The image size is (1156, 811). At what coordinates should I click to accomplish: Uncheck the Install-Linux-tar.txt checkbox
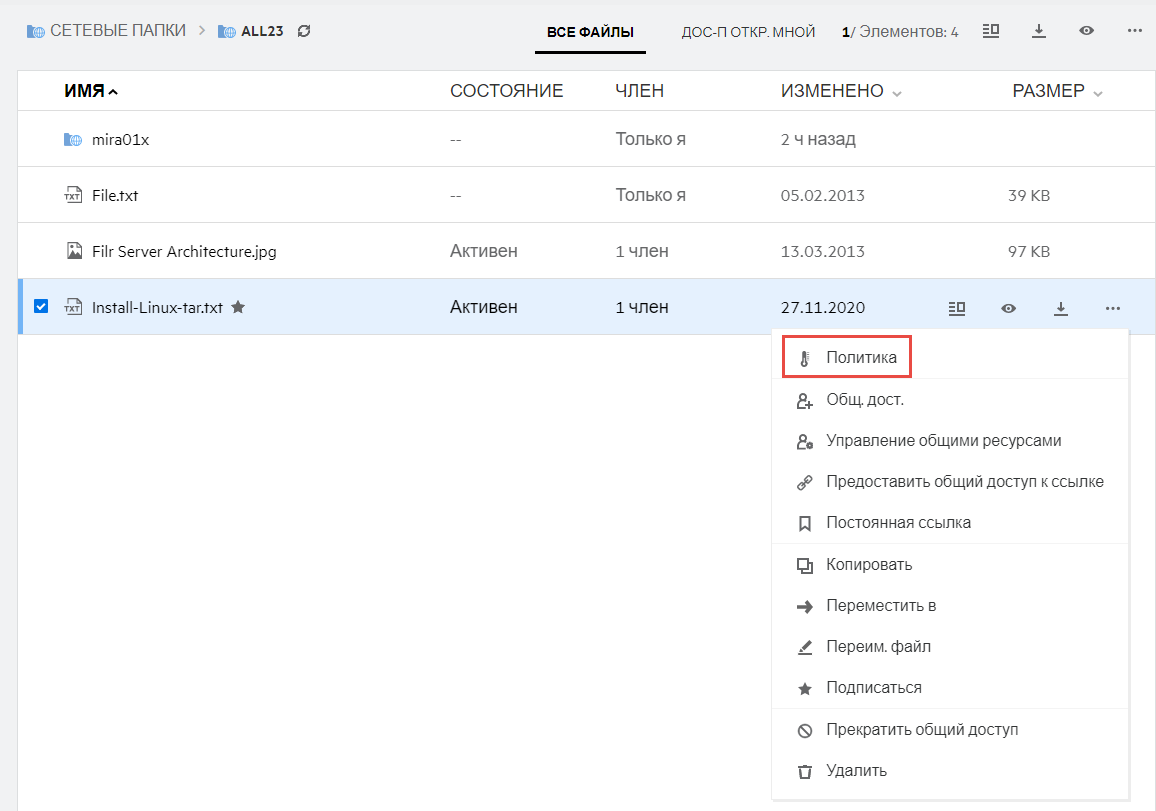41,306
